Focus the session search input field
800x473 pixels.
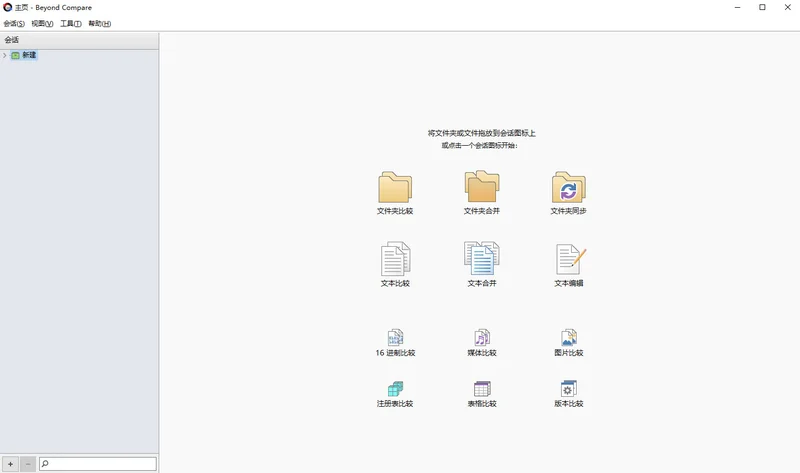(98, 464)
